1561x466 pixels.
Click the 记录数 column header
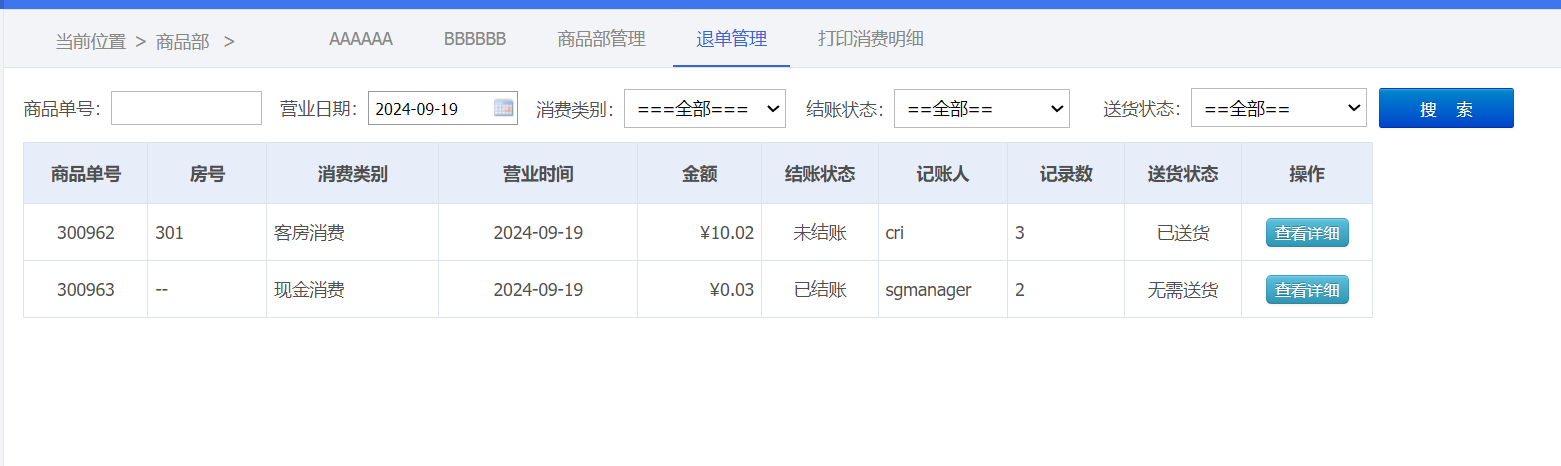pyautogui.click(x=1066, y=174)
